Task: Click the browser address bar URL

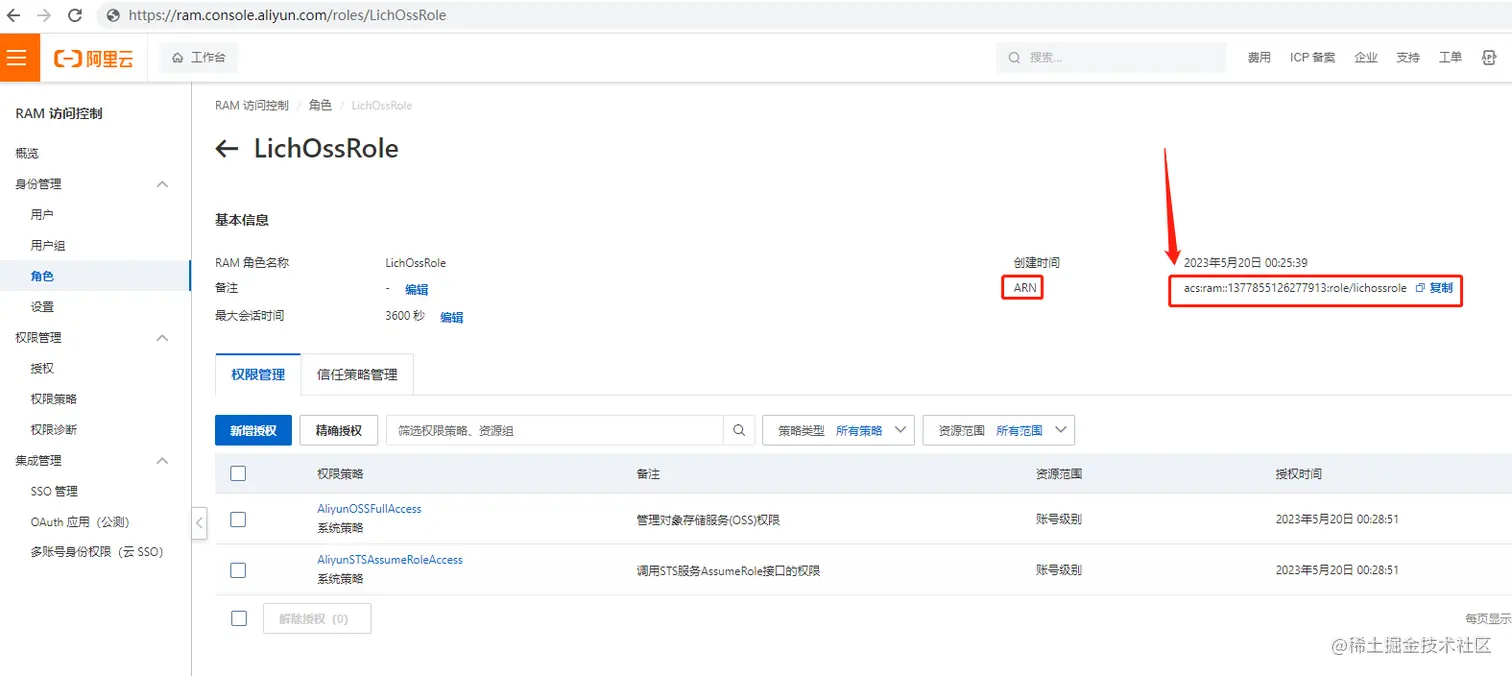Action: (288, 15)
